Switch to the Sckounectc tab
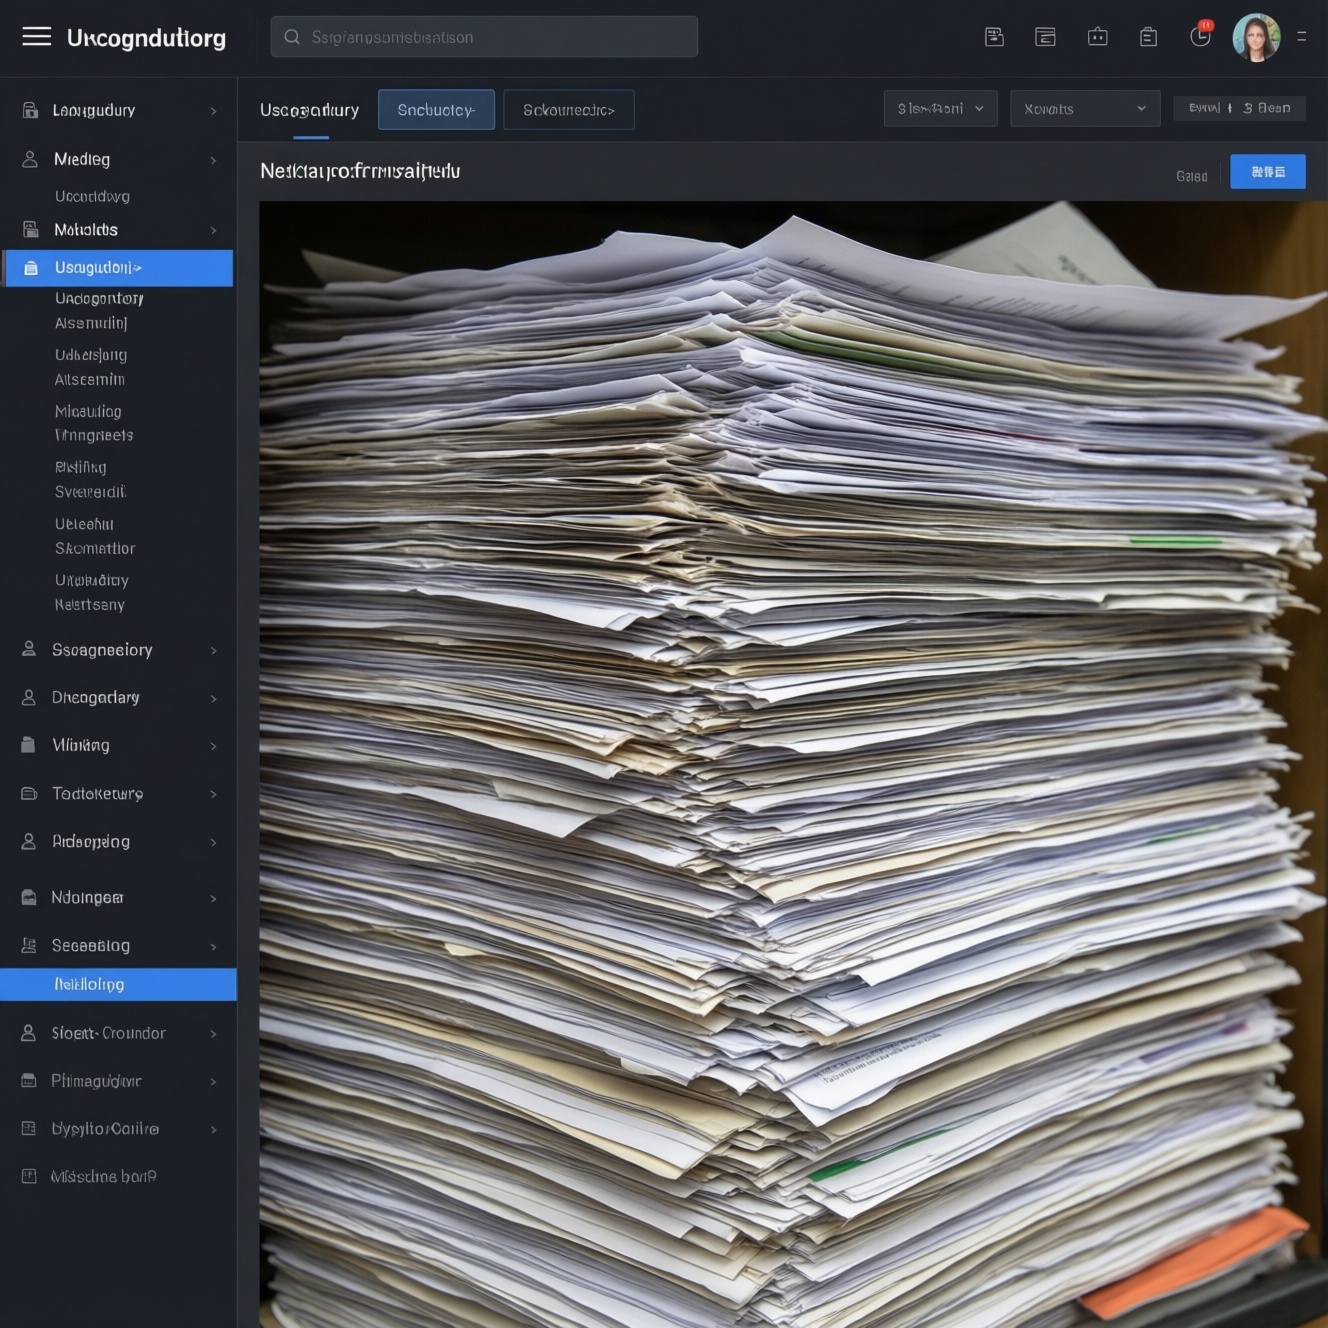The height and width of the screenshot is (1328, 1328). pos(568,110)
